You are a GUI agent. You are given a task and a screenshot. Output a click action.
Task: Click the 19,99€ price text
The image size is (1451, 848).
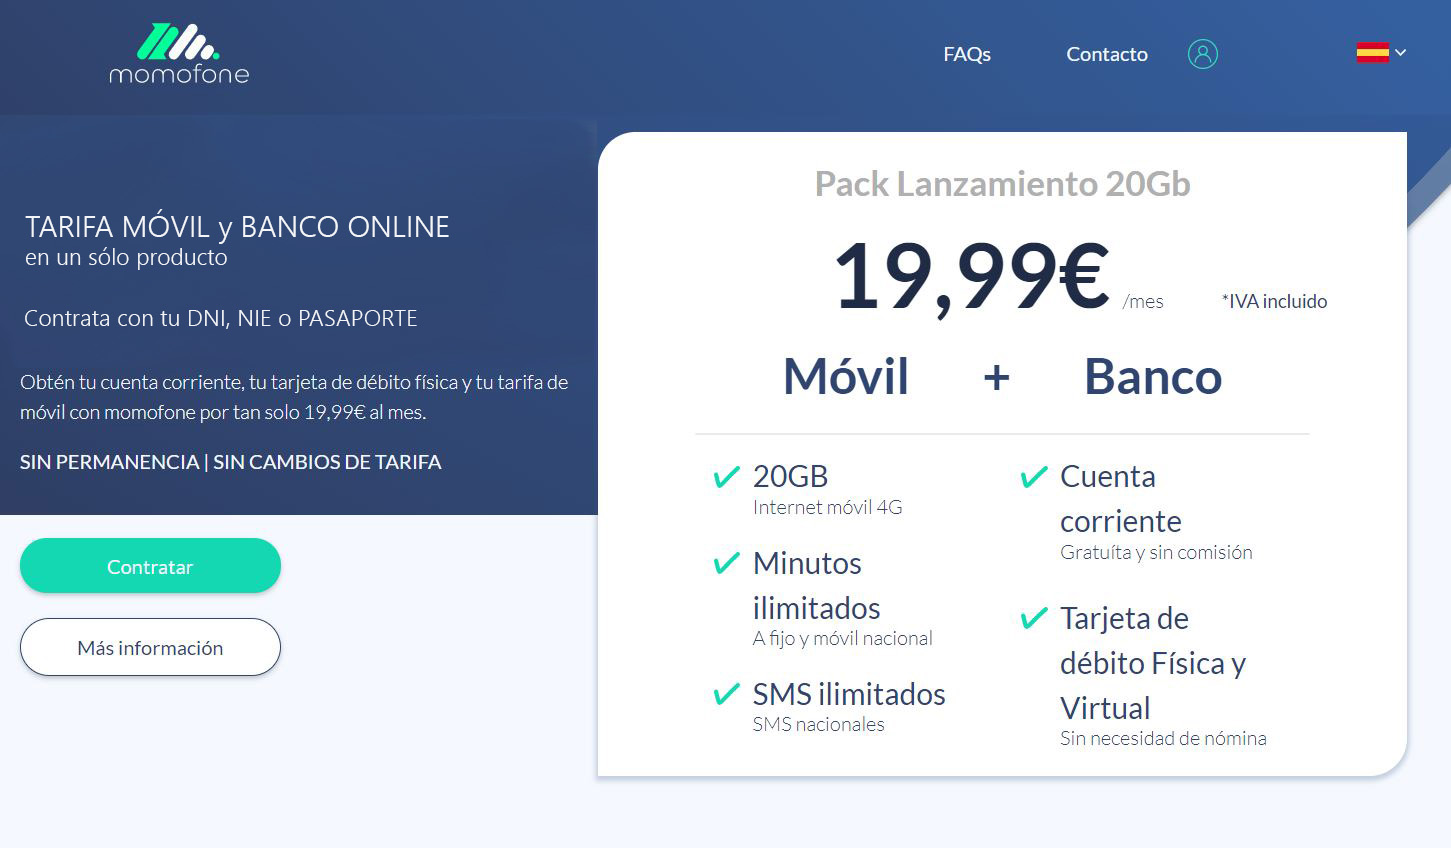971,276
